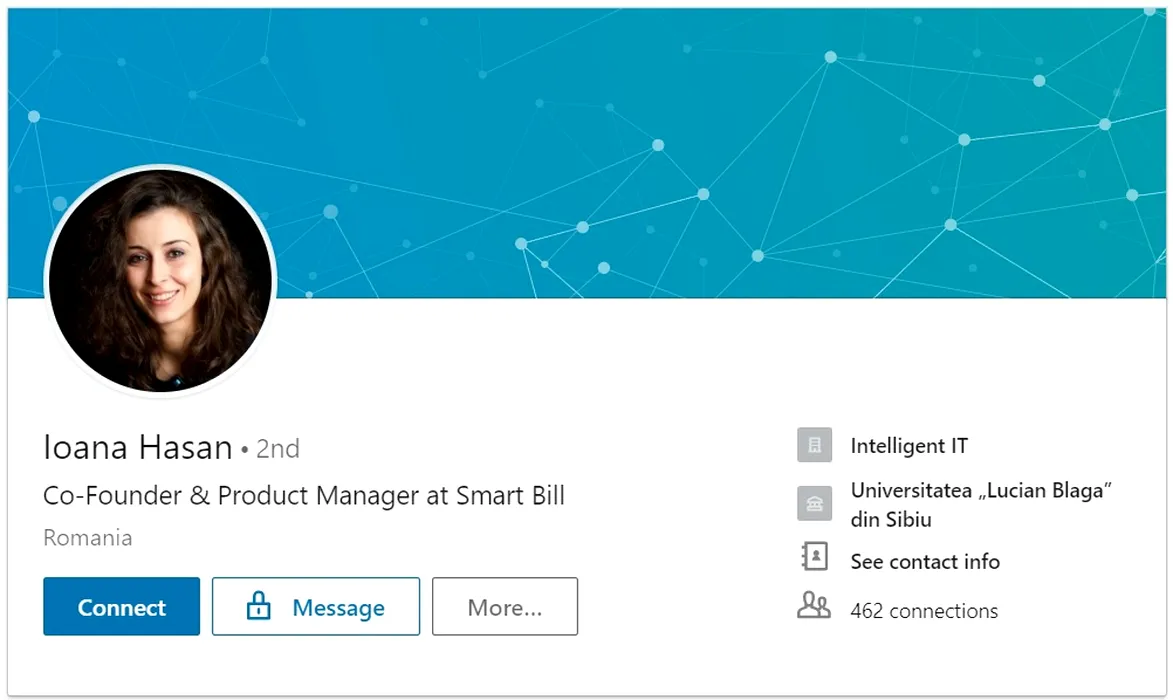Open the More... options menu
The image size is (1173, 700).
pyautogui.click(x=504, y=607)
